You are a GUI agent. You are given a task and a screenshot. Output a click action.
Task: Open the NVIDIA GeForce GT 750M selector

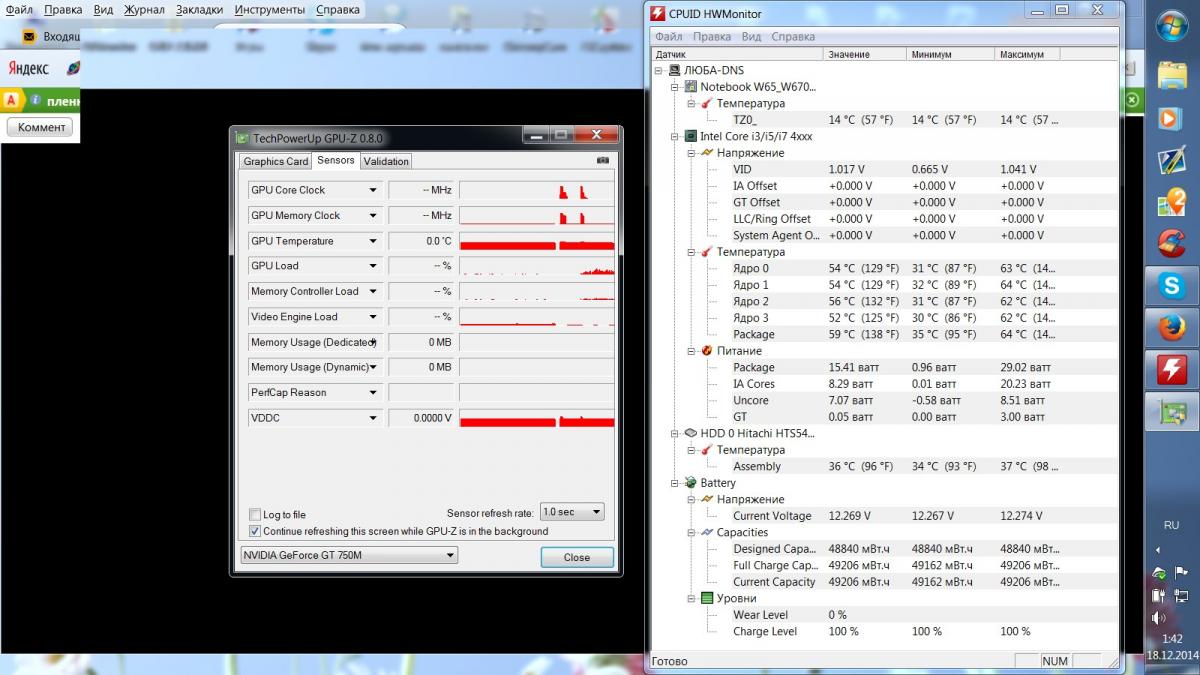coord(349,555)
